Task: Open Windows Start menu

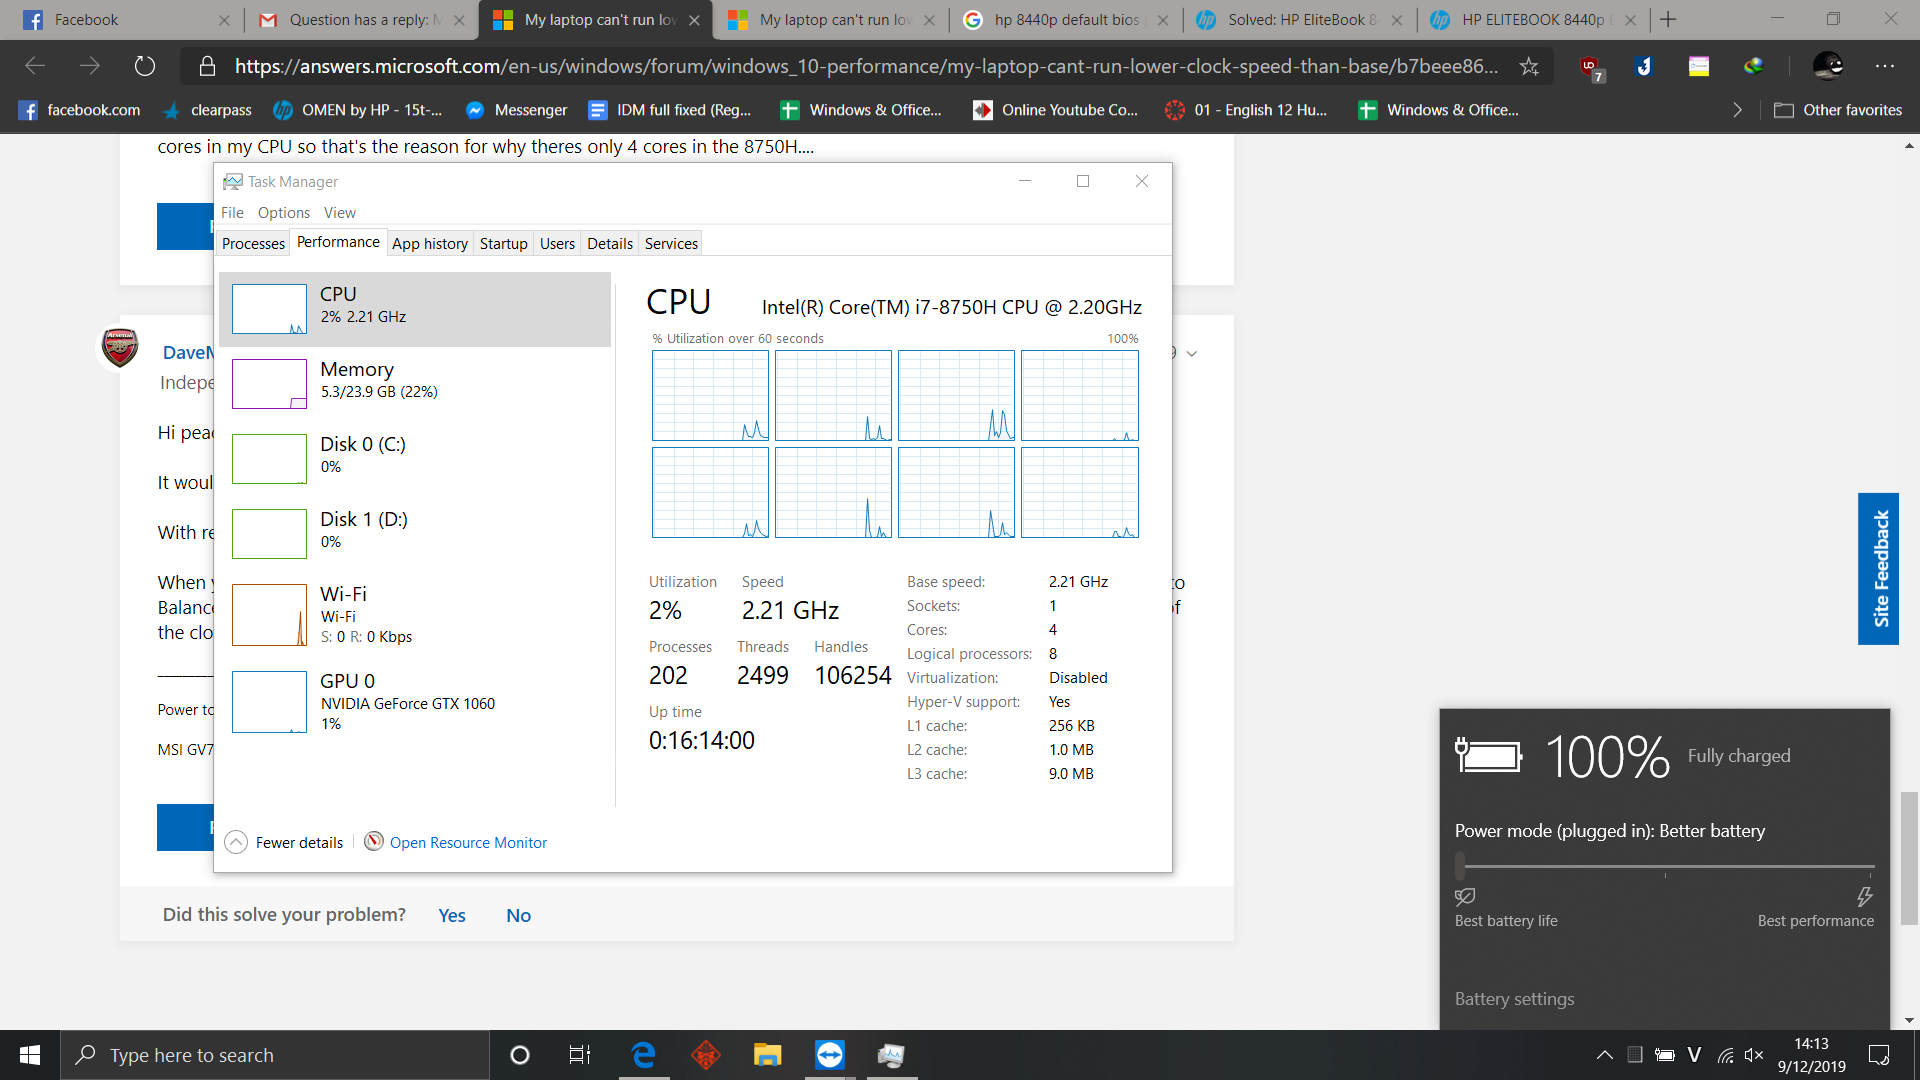Action: point(30,1055)
